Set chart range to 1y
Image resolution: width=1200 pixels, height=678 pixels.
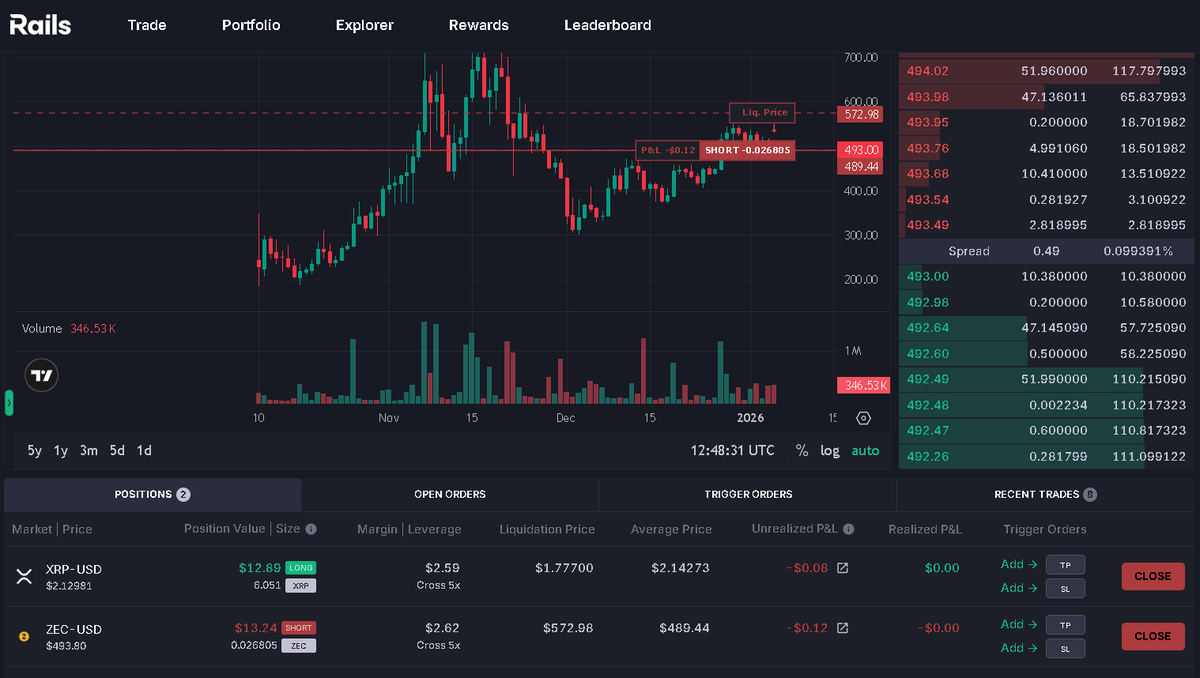[x=61, y=451]
